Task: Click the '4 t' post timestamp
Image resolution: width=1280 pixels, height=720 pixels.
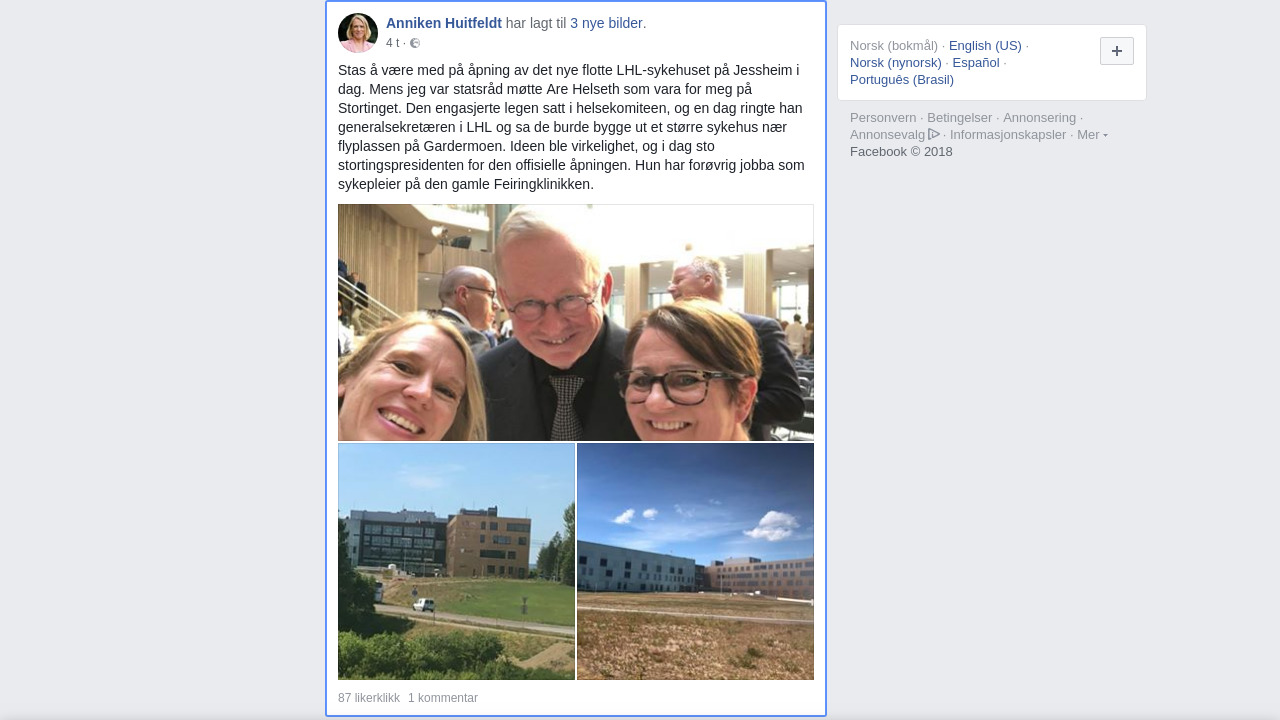Action: [x=392, y=43]
